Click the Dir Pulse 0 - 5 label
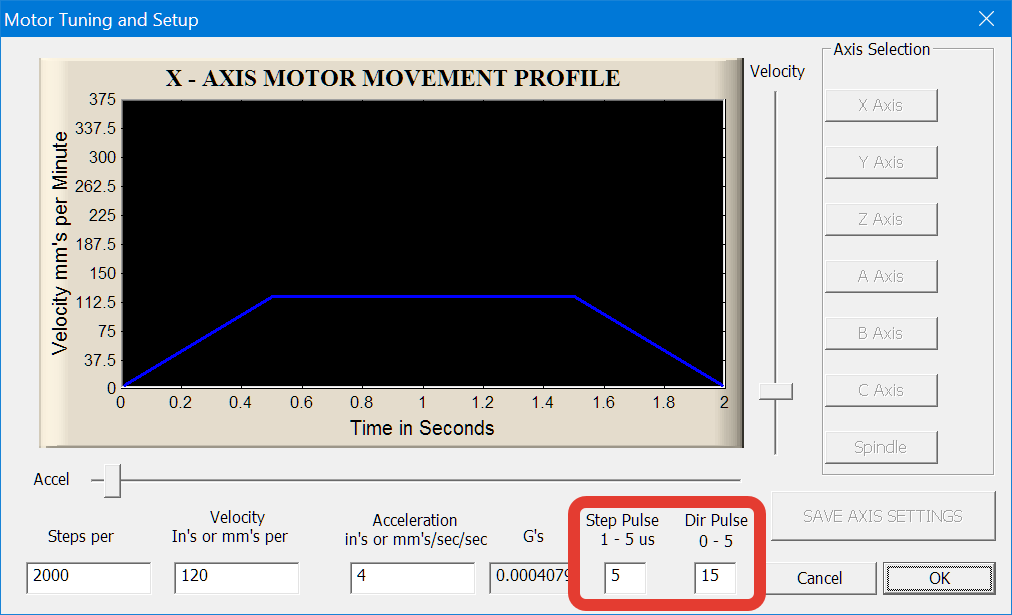 [716, 530]
